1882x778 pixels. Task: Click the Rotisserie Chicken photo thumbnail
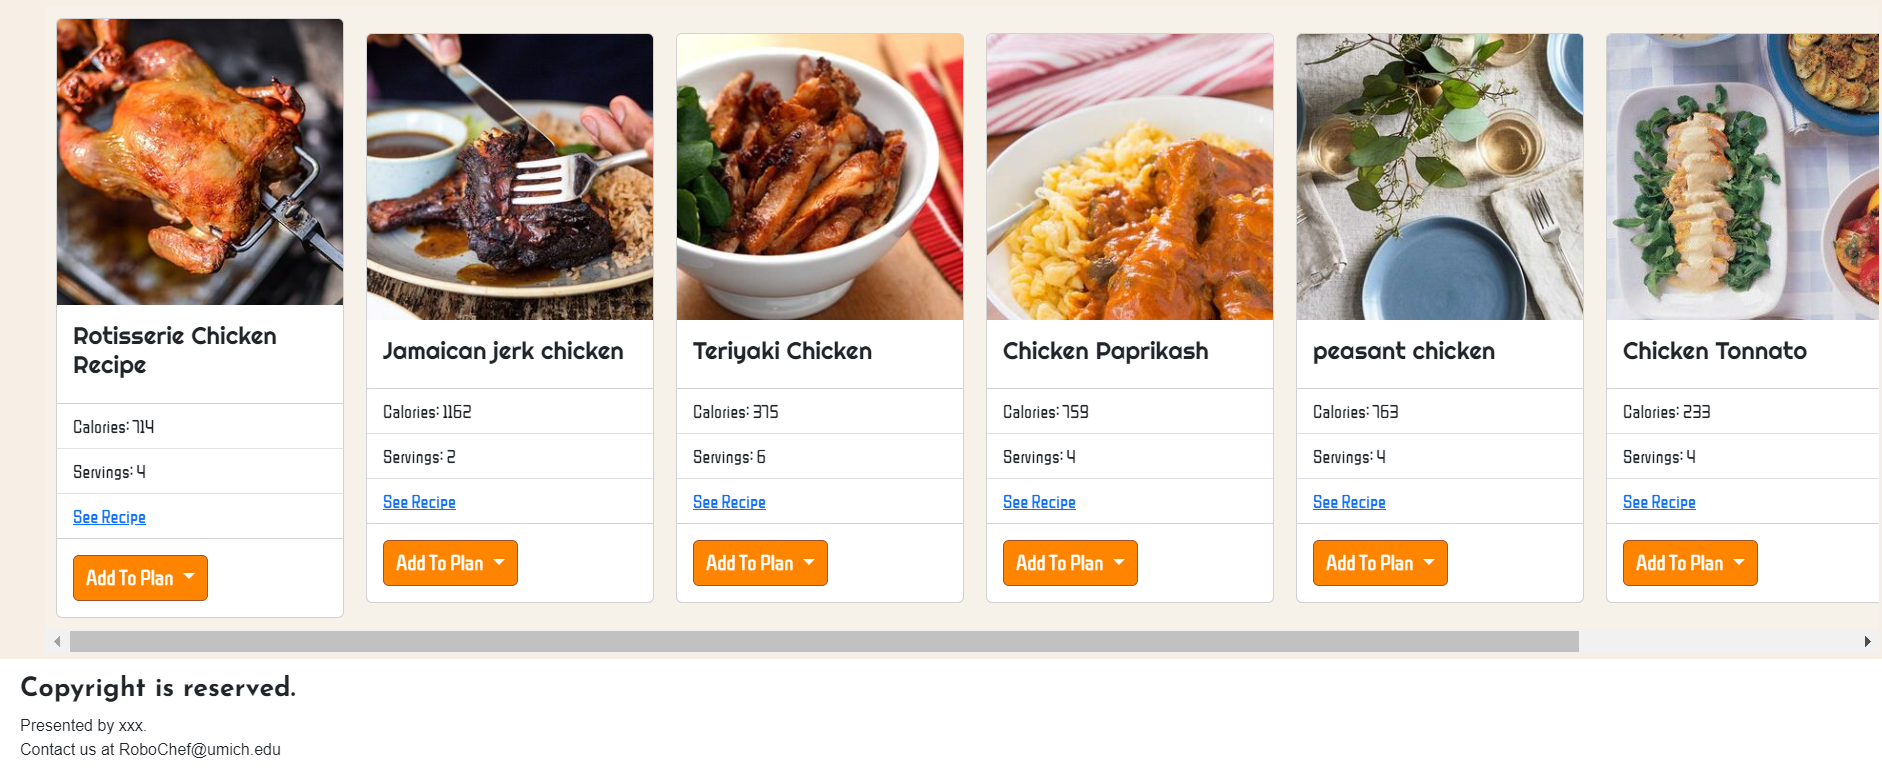200,162
